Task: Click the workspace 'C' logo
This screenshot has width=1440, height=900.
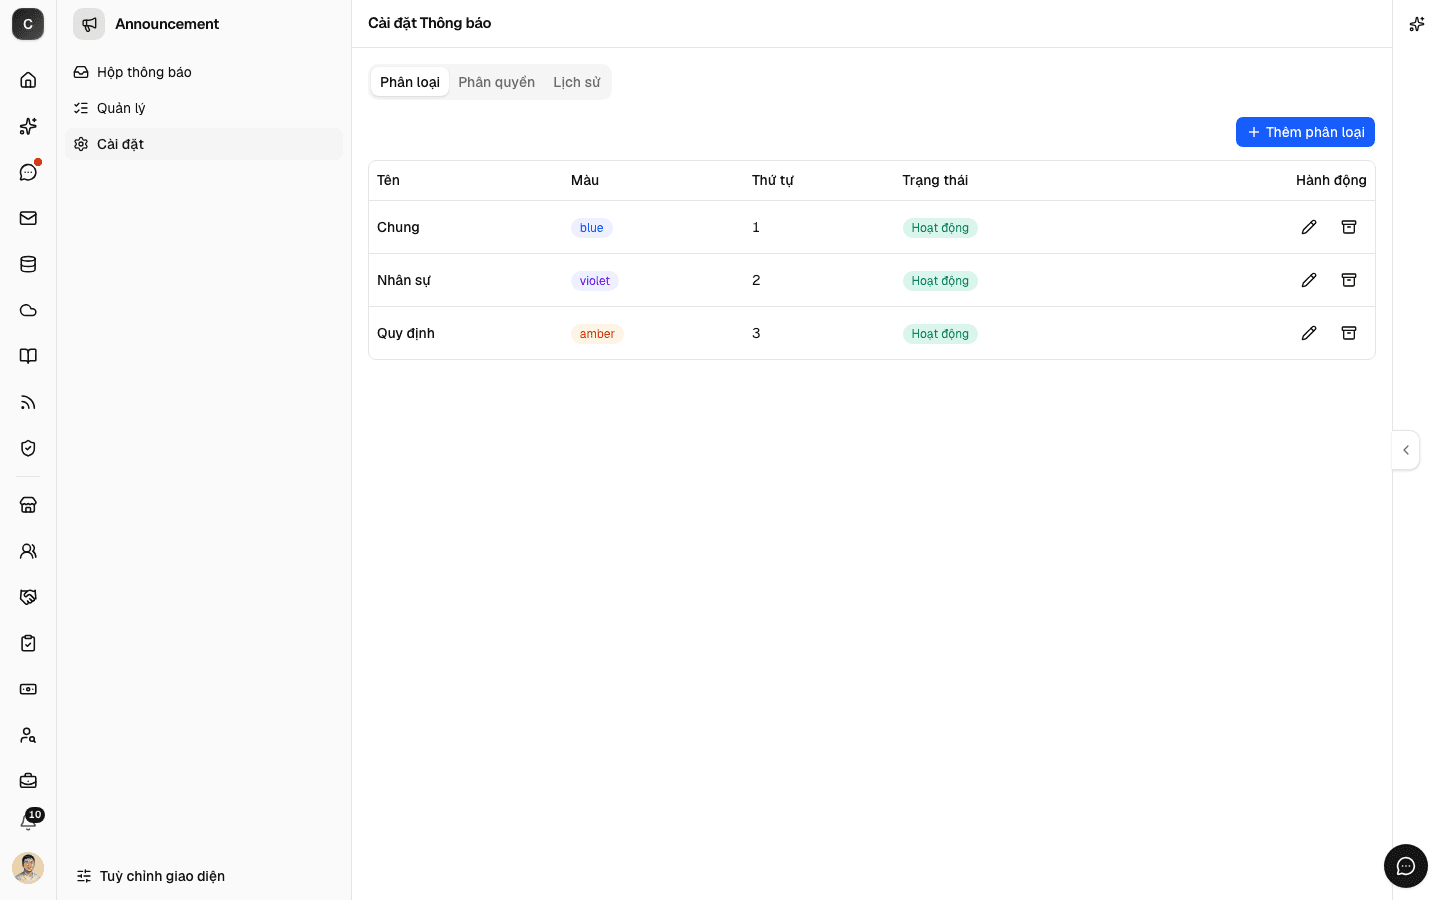Action: click(x=28, y=24)
